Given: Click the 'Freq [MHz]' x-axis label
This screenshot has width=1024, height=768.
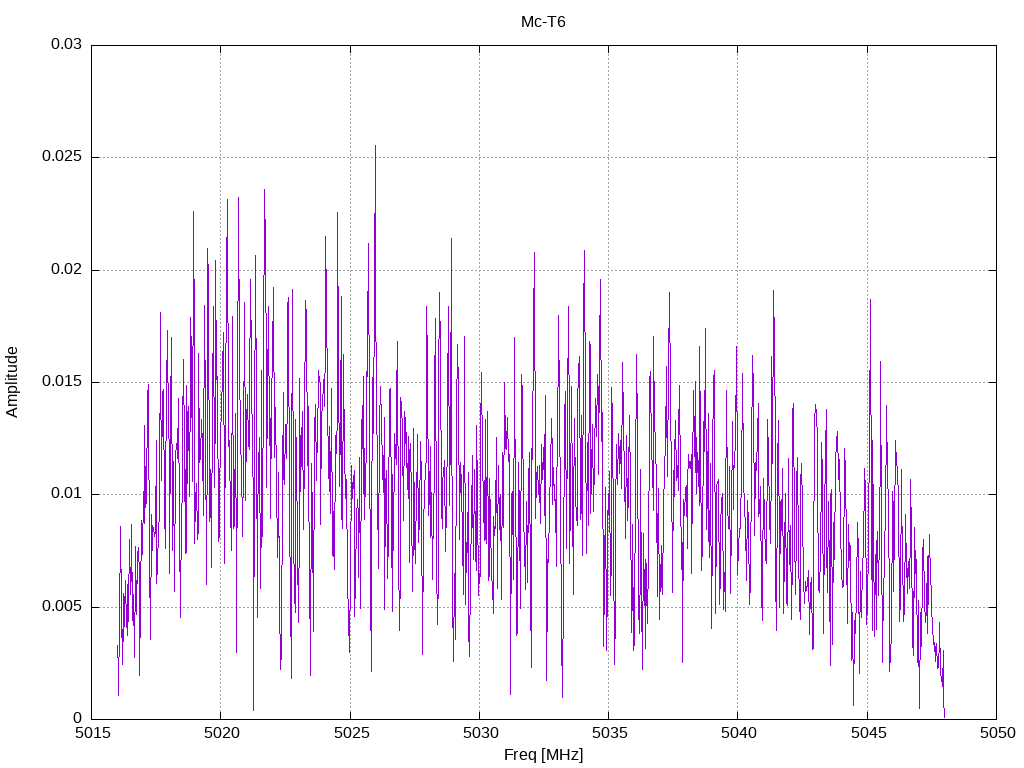Looking at the screenshot, I should (543, 754).
